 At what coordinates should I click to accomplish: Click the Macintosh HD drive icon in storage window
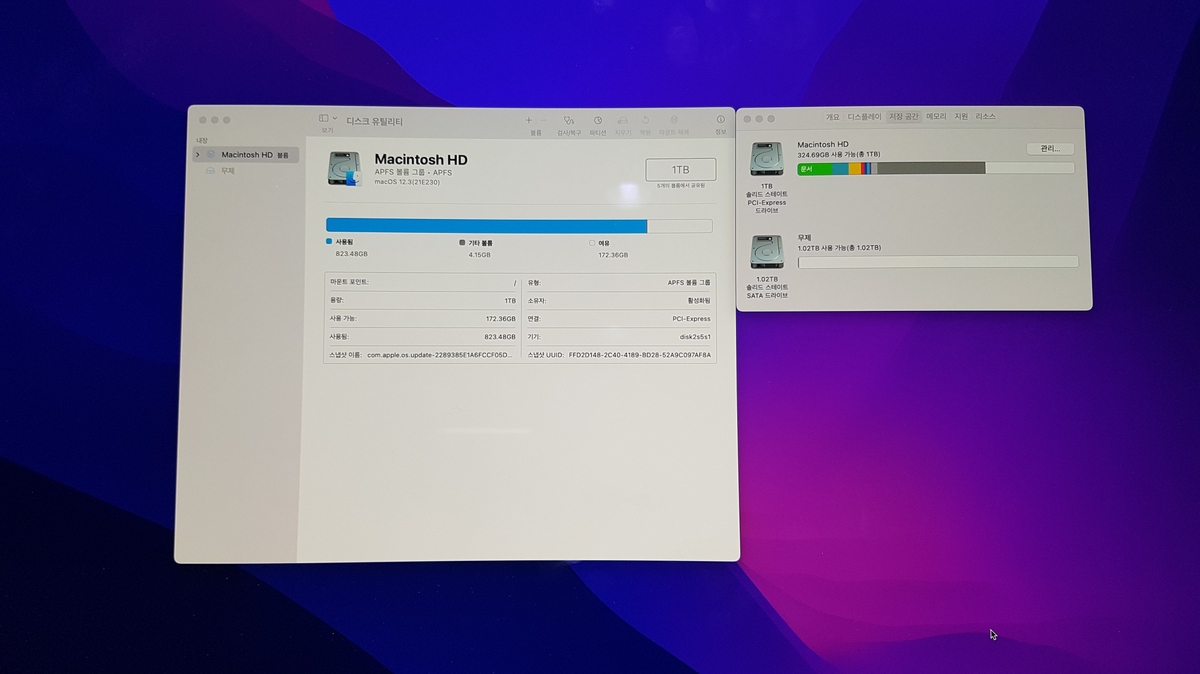click(x=767, y=161)
